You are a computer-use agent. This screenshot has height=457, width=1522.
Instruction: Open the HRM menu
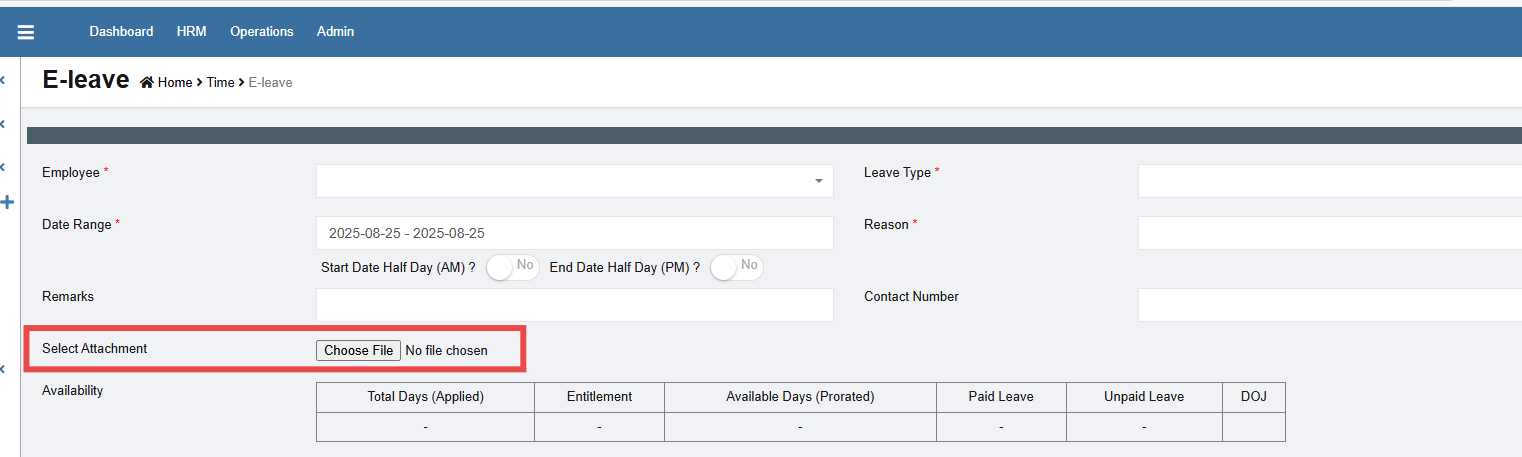(191, 32)
